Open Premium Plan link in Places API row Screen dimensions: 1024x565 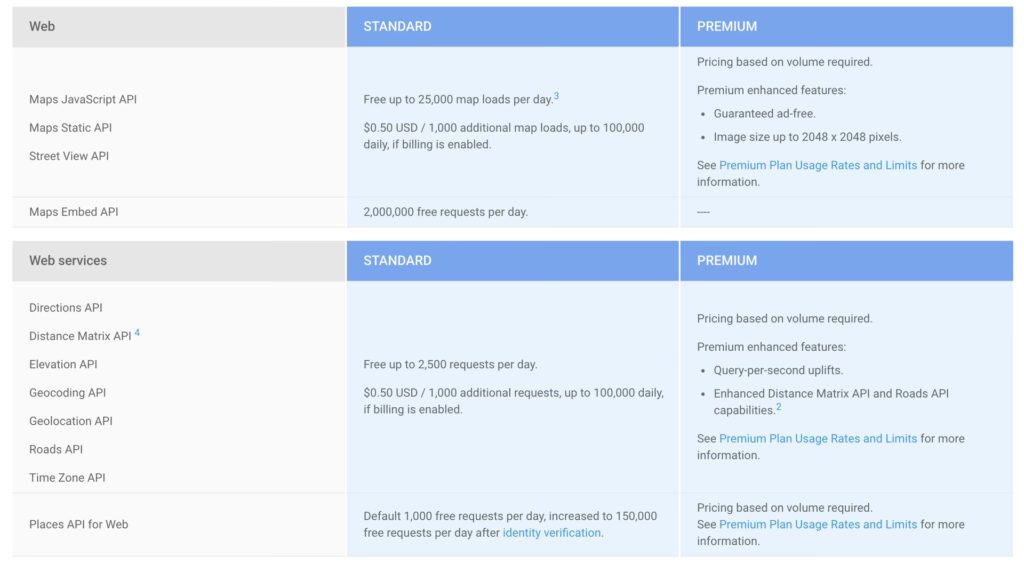pyautogui.click(x=817, y=524)
